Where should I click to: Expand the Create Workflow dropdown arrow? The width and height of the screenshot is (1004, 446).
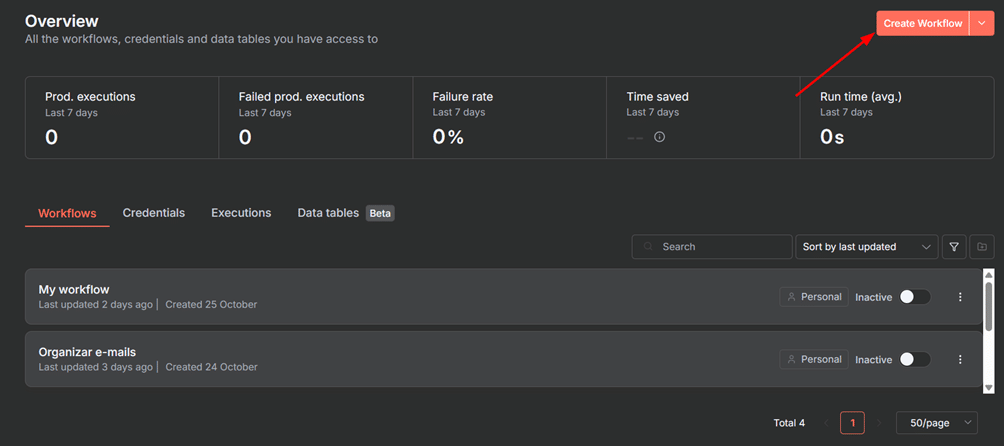[982, 24]
